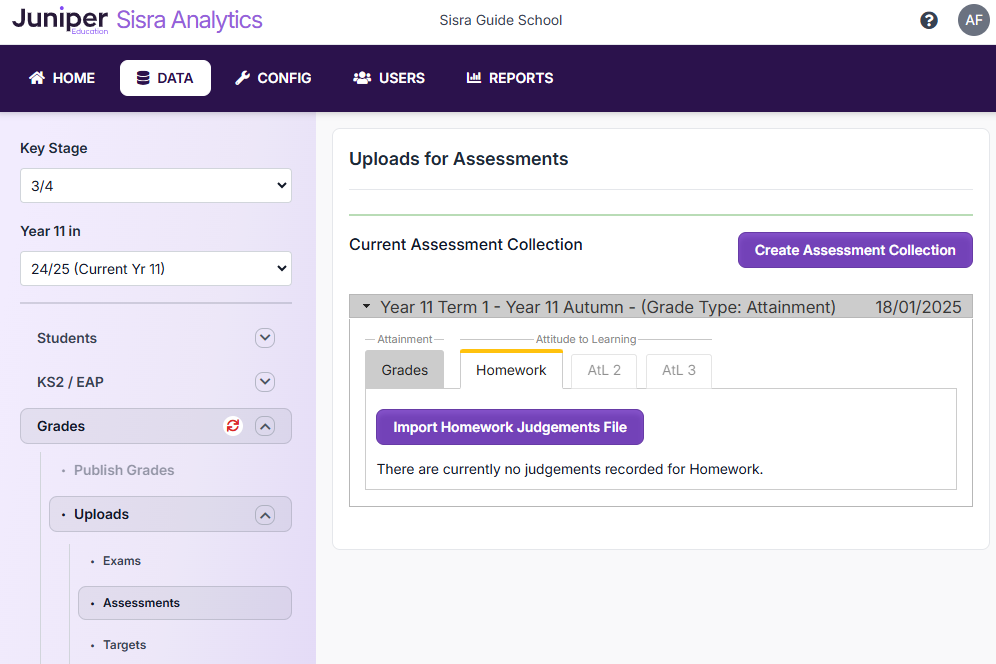Viewport: 996px width, 664px height.
Task: Click Create Assessment Collection button
Action: (854, 250)
